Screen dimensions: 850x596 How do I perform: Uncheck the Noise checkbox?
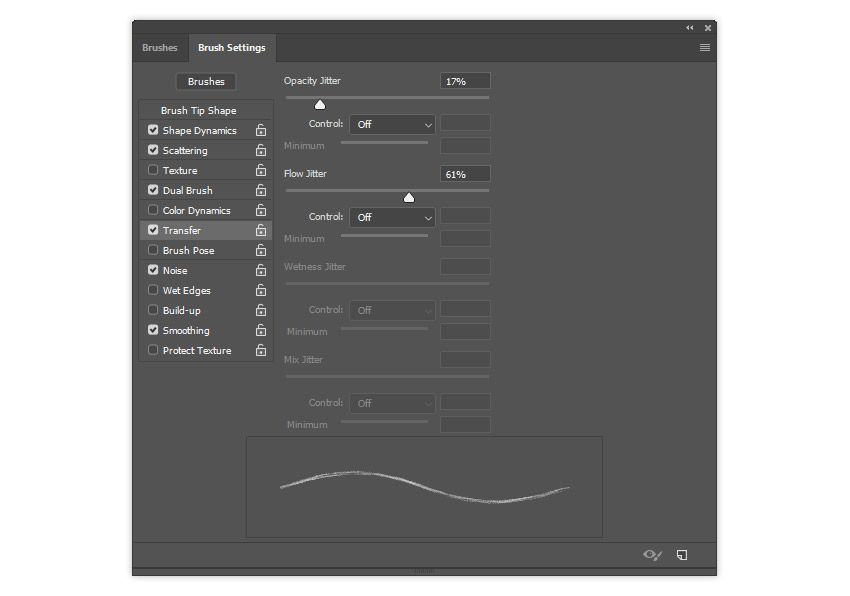click(x=153, y=270)
